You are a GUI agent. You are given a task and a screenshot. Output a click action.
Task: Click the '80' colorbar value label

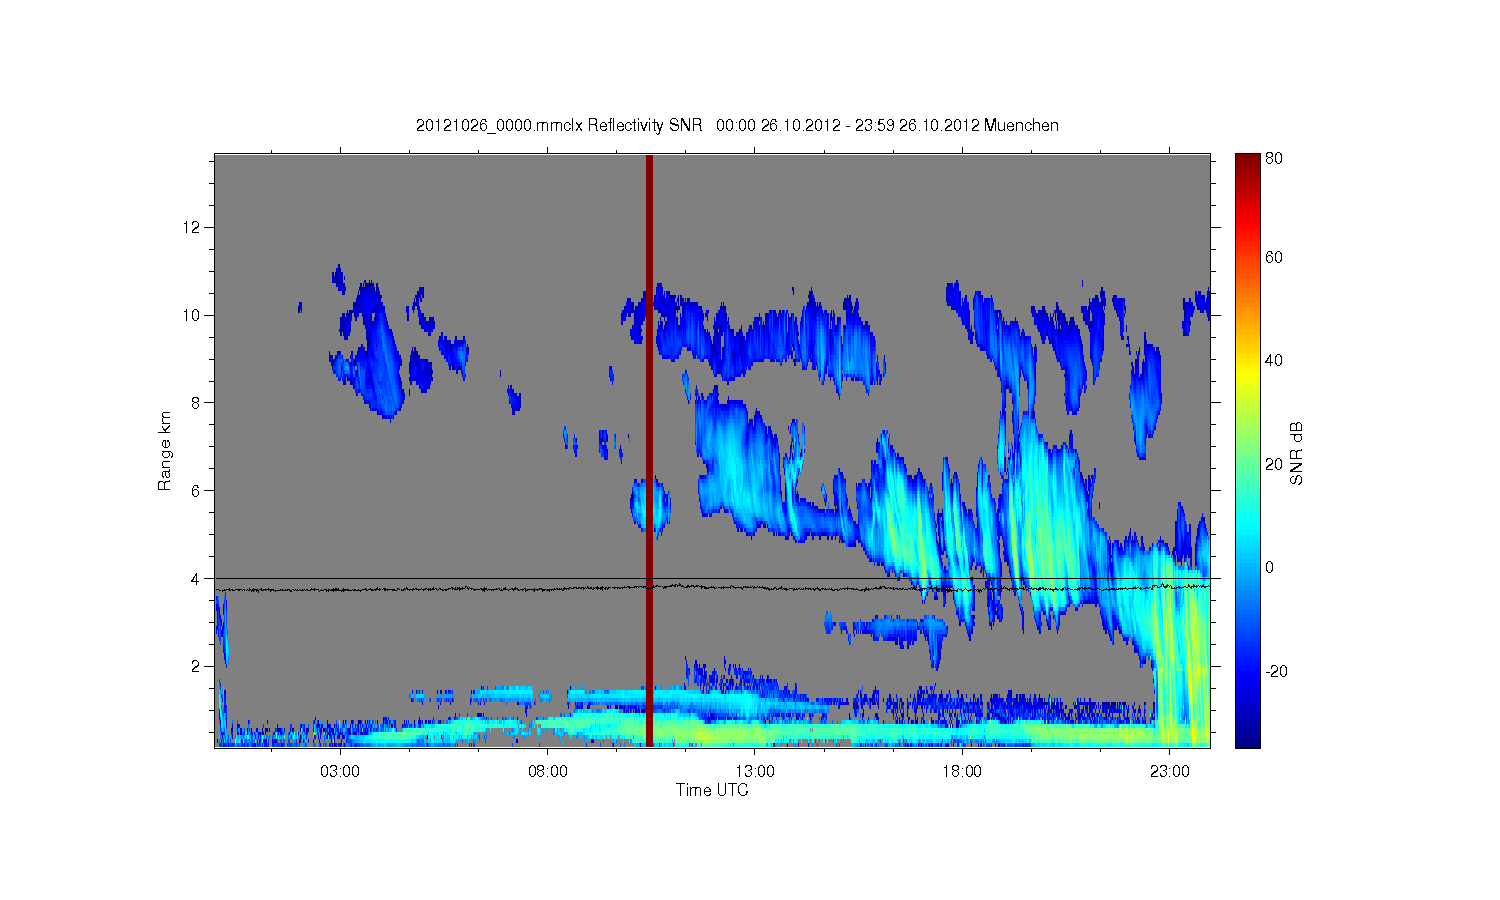point(1274,158)
